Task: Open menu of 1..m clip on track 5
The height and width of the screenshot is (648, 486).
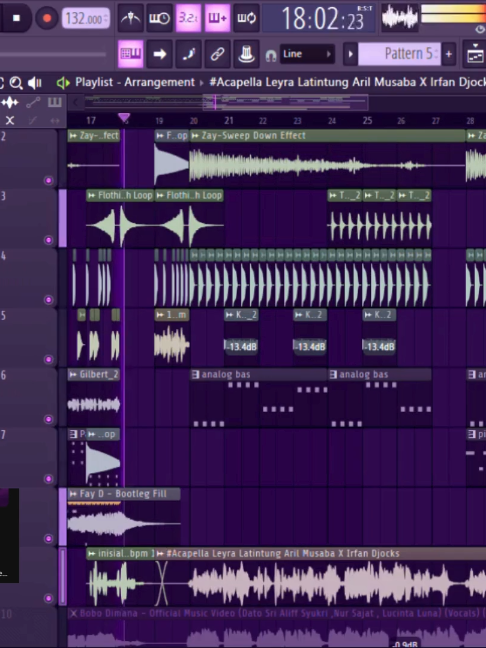Action: tap(160, 315)
